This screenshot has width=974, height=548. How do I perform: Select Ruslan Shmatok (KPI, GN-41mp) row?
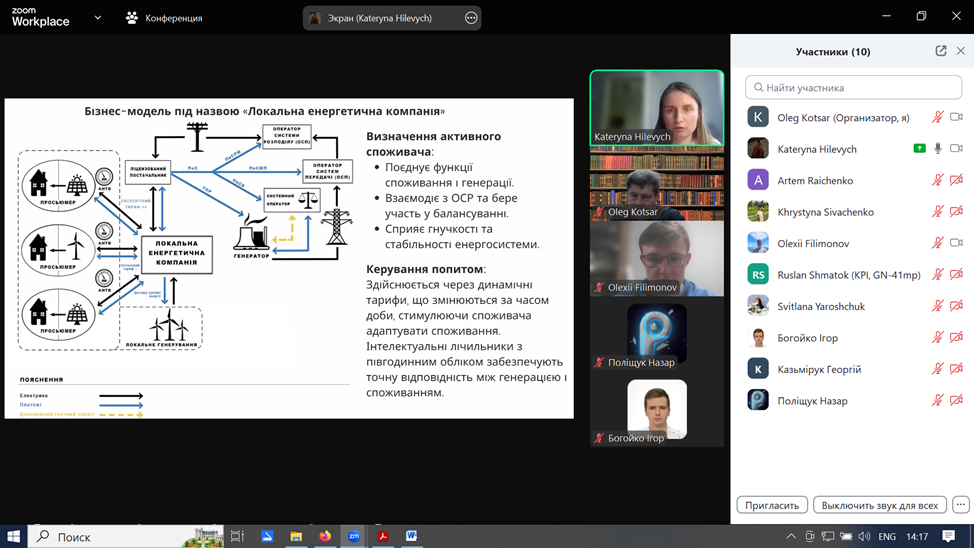pos(853,275)
